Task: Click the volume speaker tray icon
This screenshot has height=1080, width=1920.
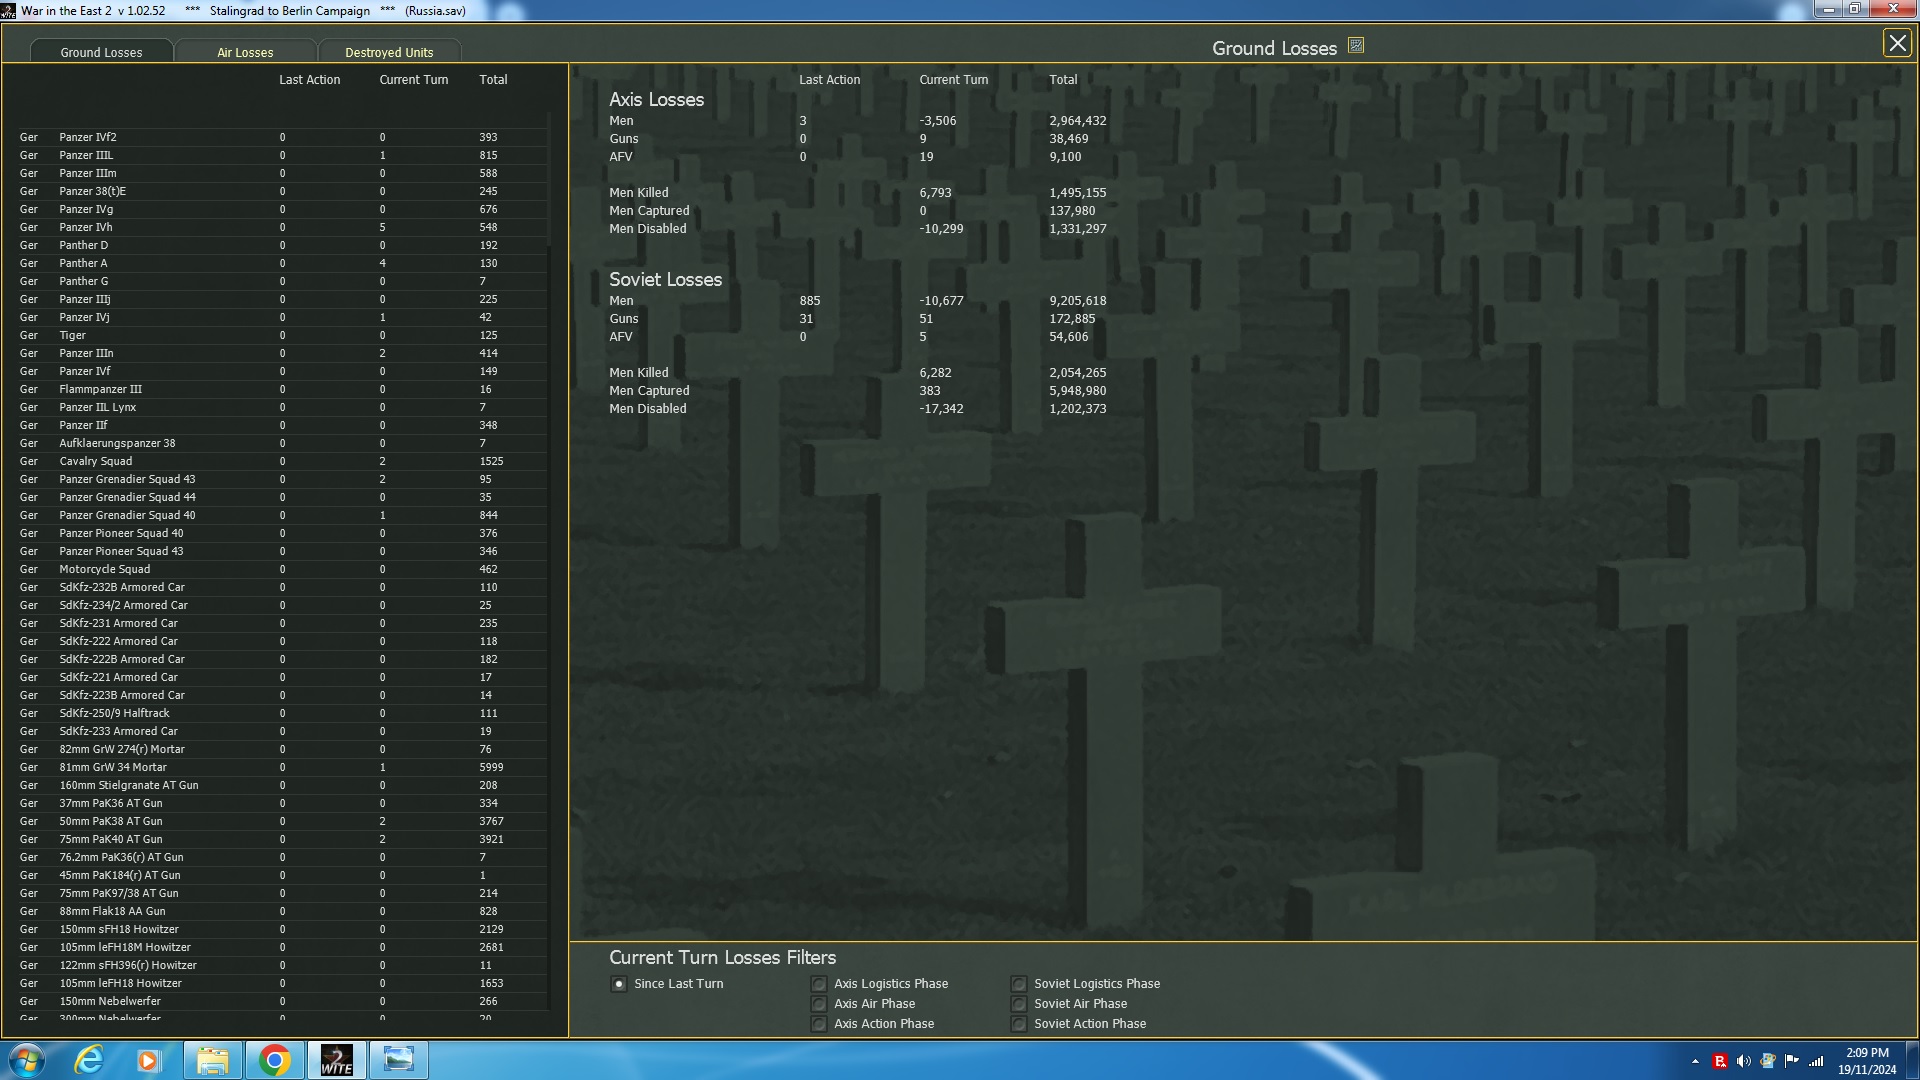Action: [1744, 1061]
